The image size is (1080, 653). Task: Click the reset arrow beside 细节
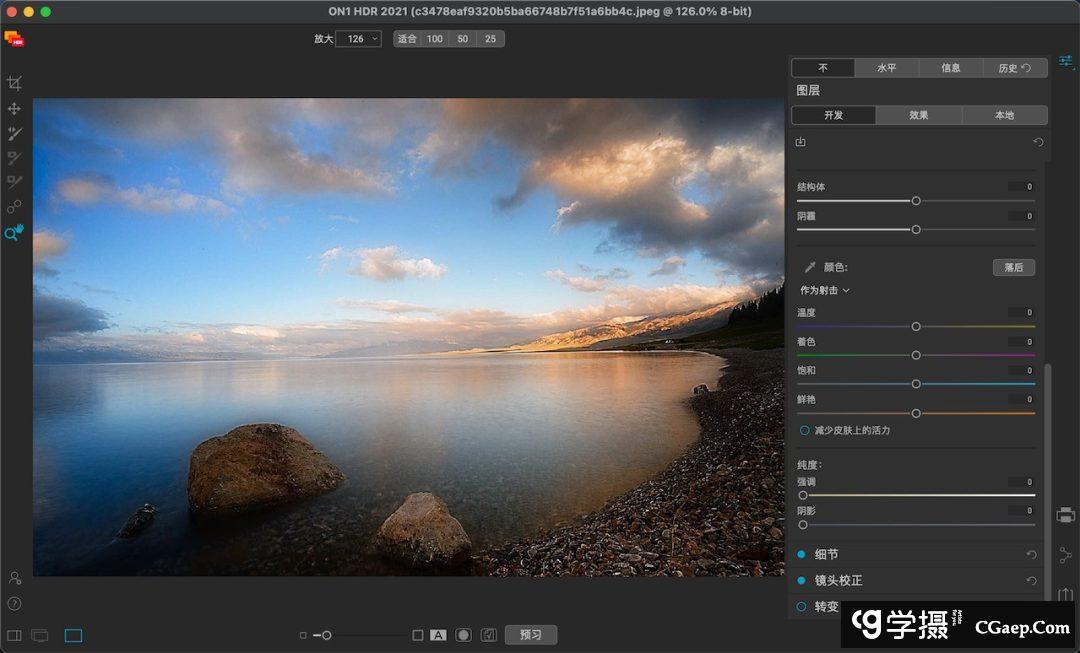[1031, 555]
